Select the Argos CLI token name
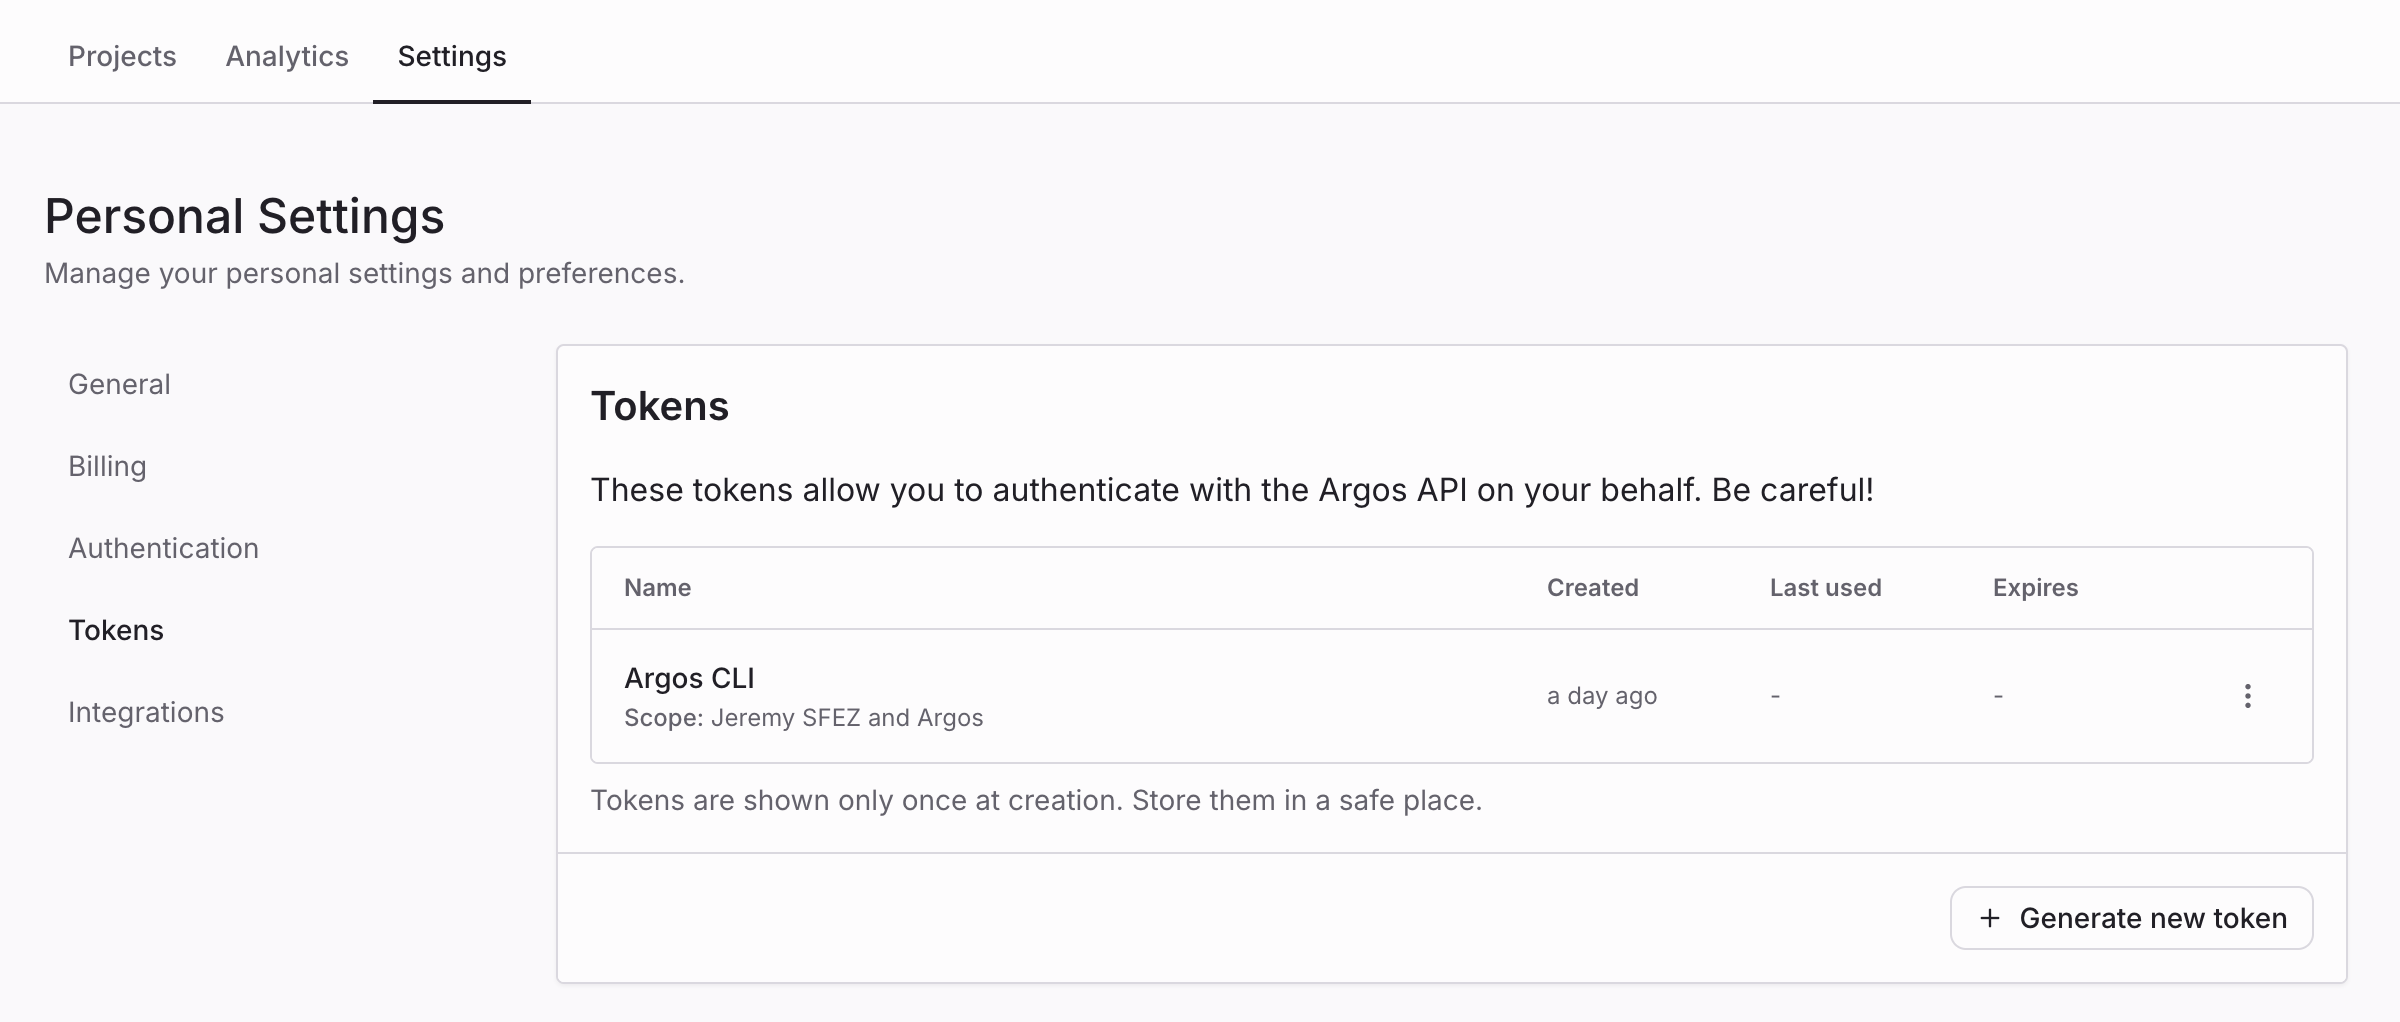This screenshot has width=2400, height=1022. point(689,678)
